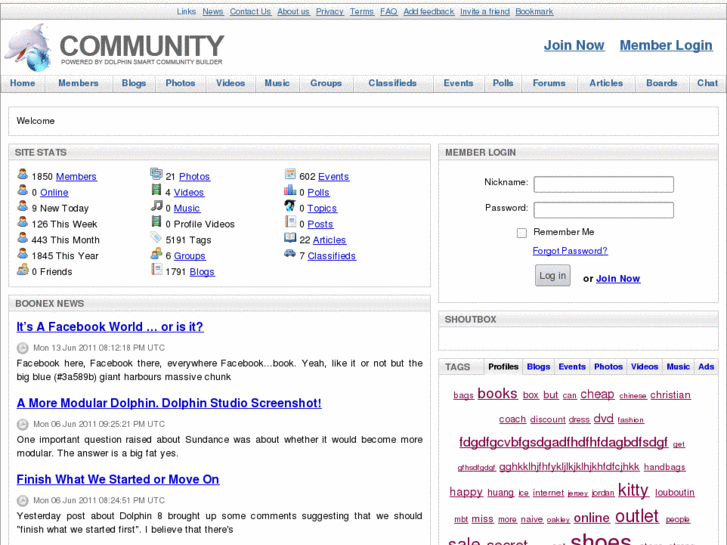Click the 1850 Members stats link

[x=77, y=177]
